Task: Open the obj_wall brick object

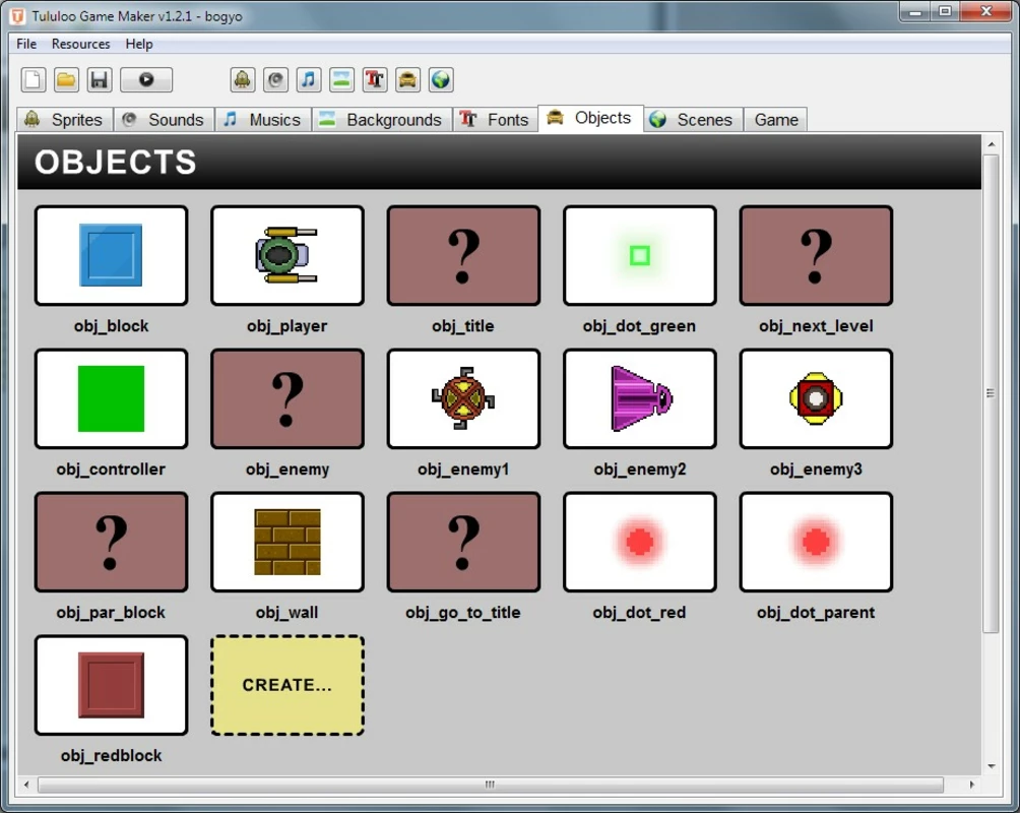Action: point(287,542)
